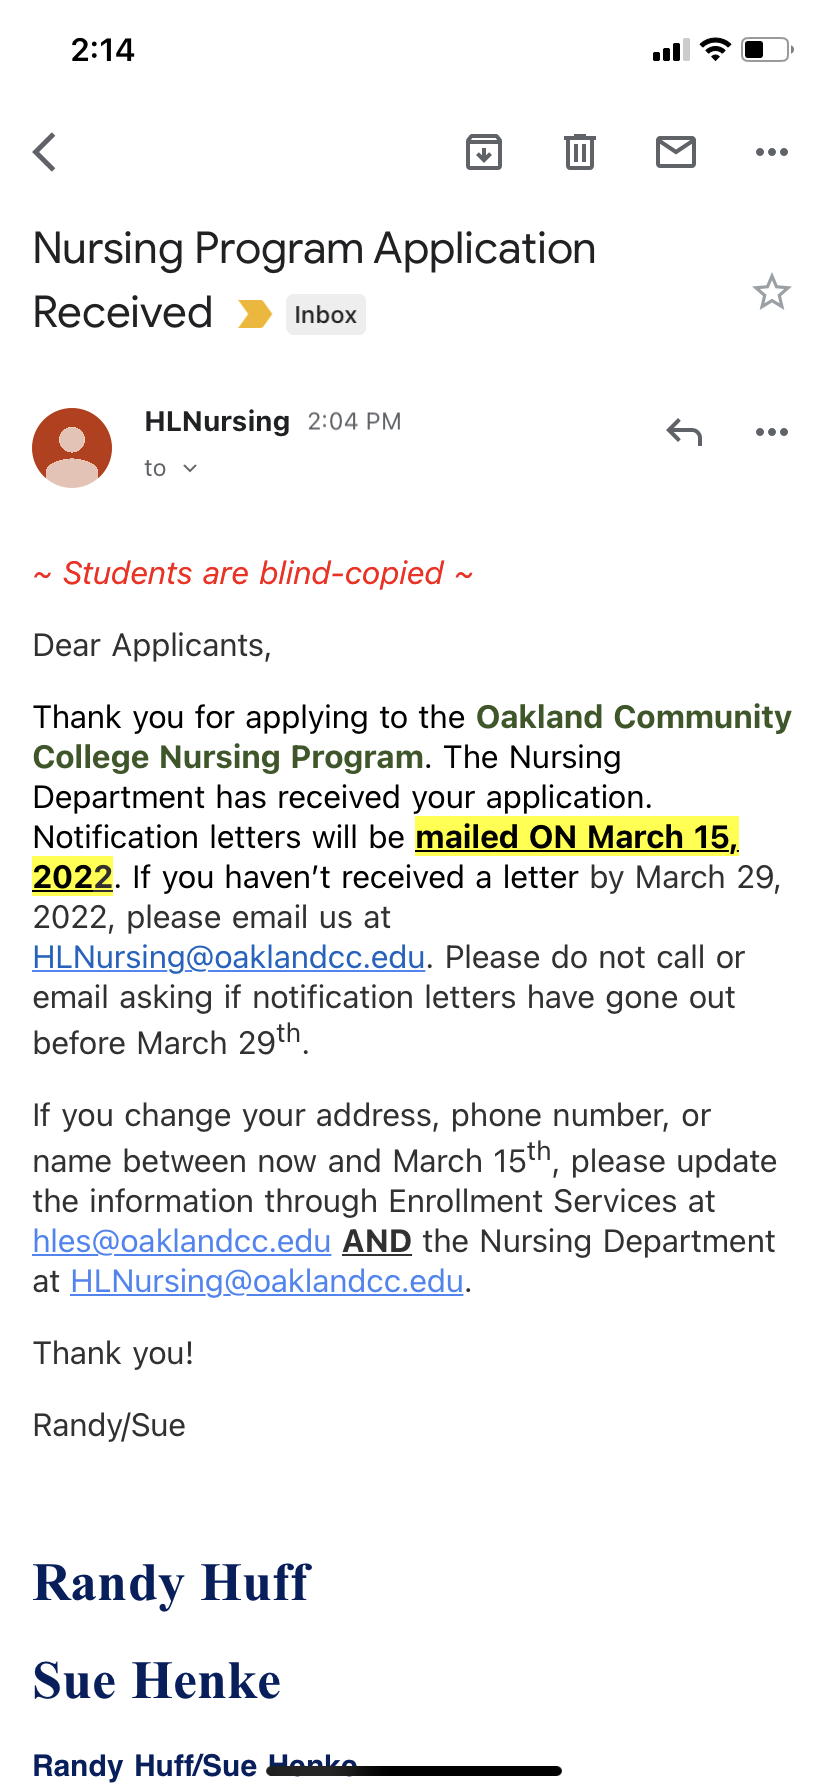Image resolution: width=828 pixels, height=1792 pixels.
Task: Tap the back arrow to return to inbox
Action: click(x=44, y=152)
